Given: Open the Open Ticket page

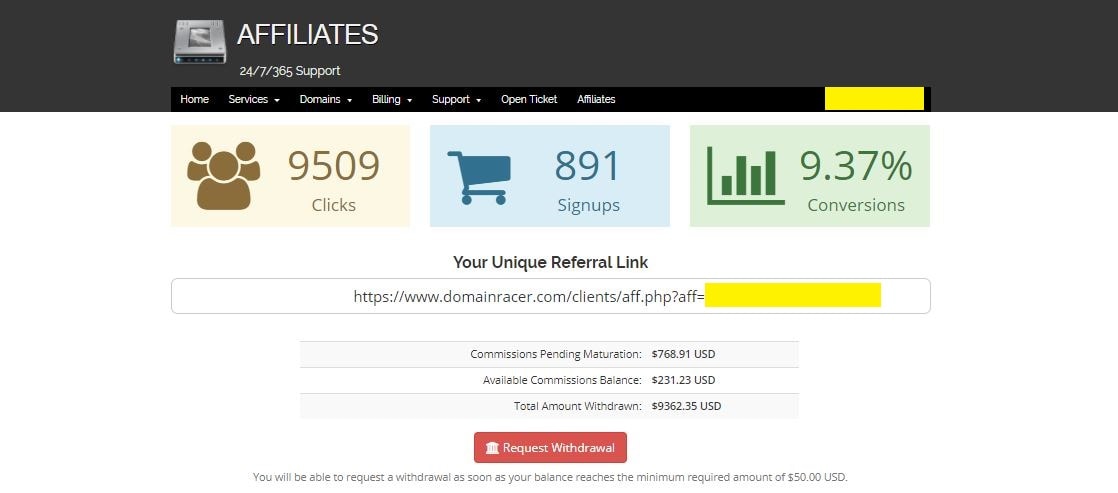Looking at the screenshot, I should (529, 99).
